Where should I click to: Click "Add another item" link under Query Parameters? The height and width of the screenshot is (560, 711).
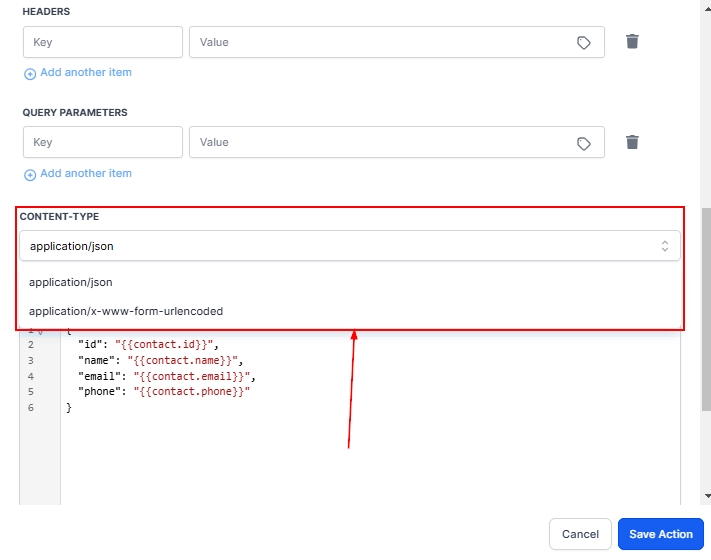tap(86, 173)
